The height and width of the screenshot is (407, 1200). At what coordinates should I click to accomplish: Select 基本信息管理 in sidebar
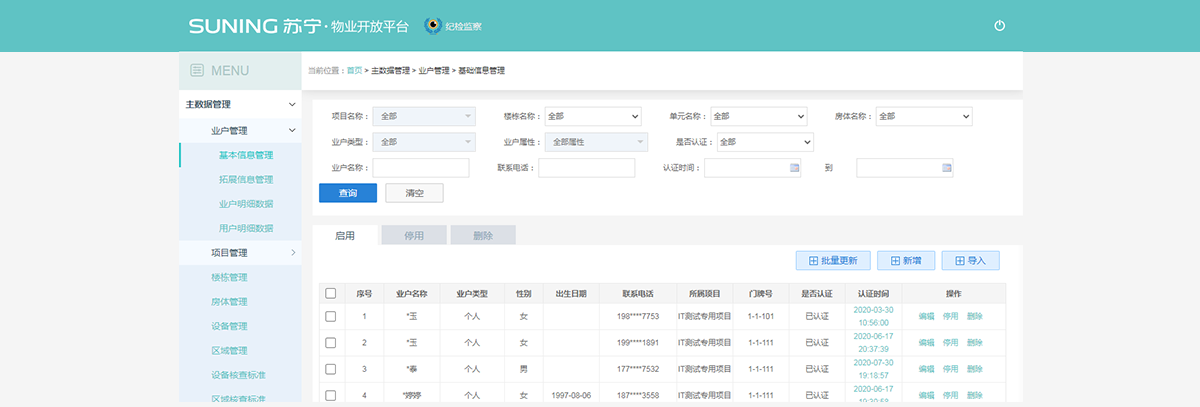click(245, 155)
